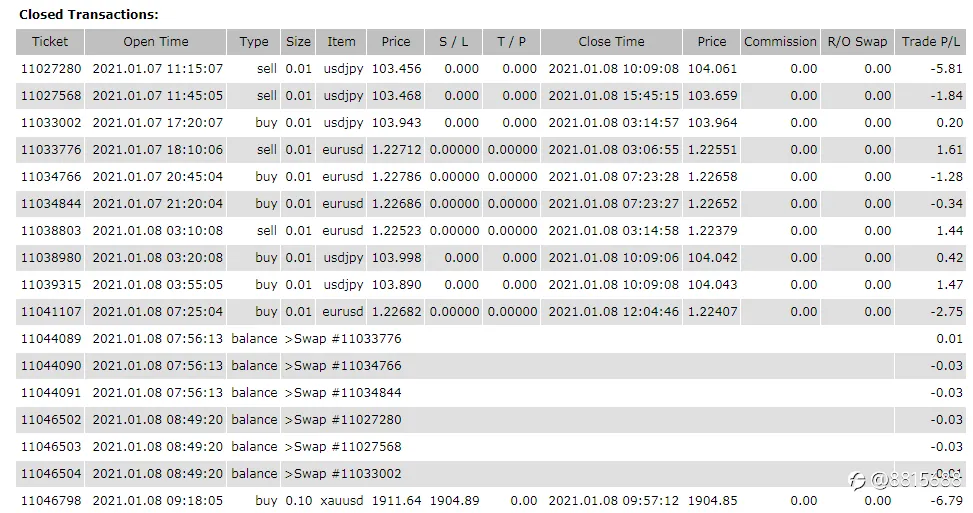Click the Trade P/L column header
The width and height of the screenshot is (973, 513).
[x=930, y=42]
